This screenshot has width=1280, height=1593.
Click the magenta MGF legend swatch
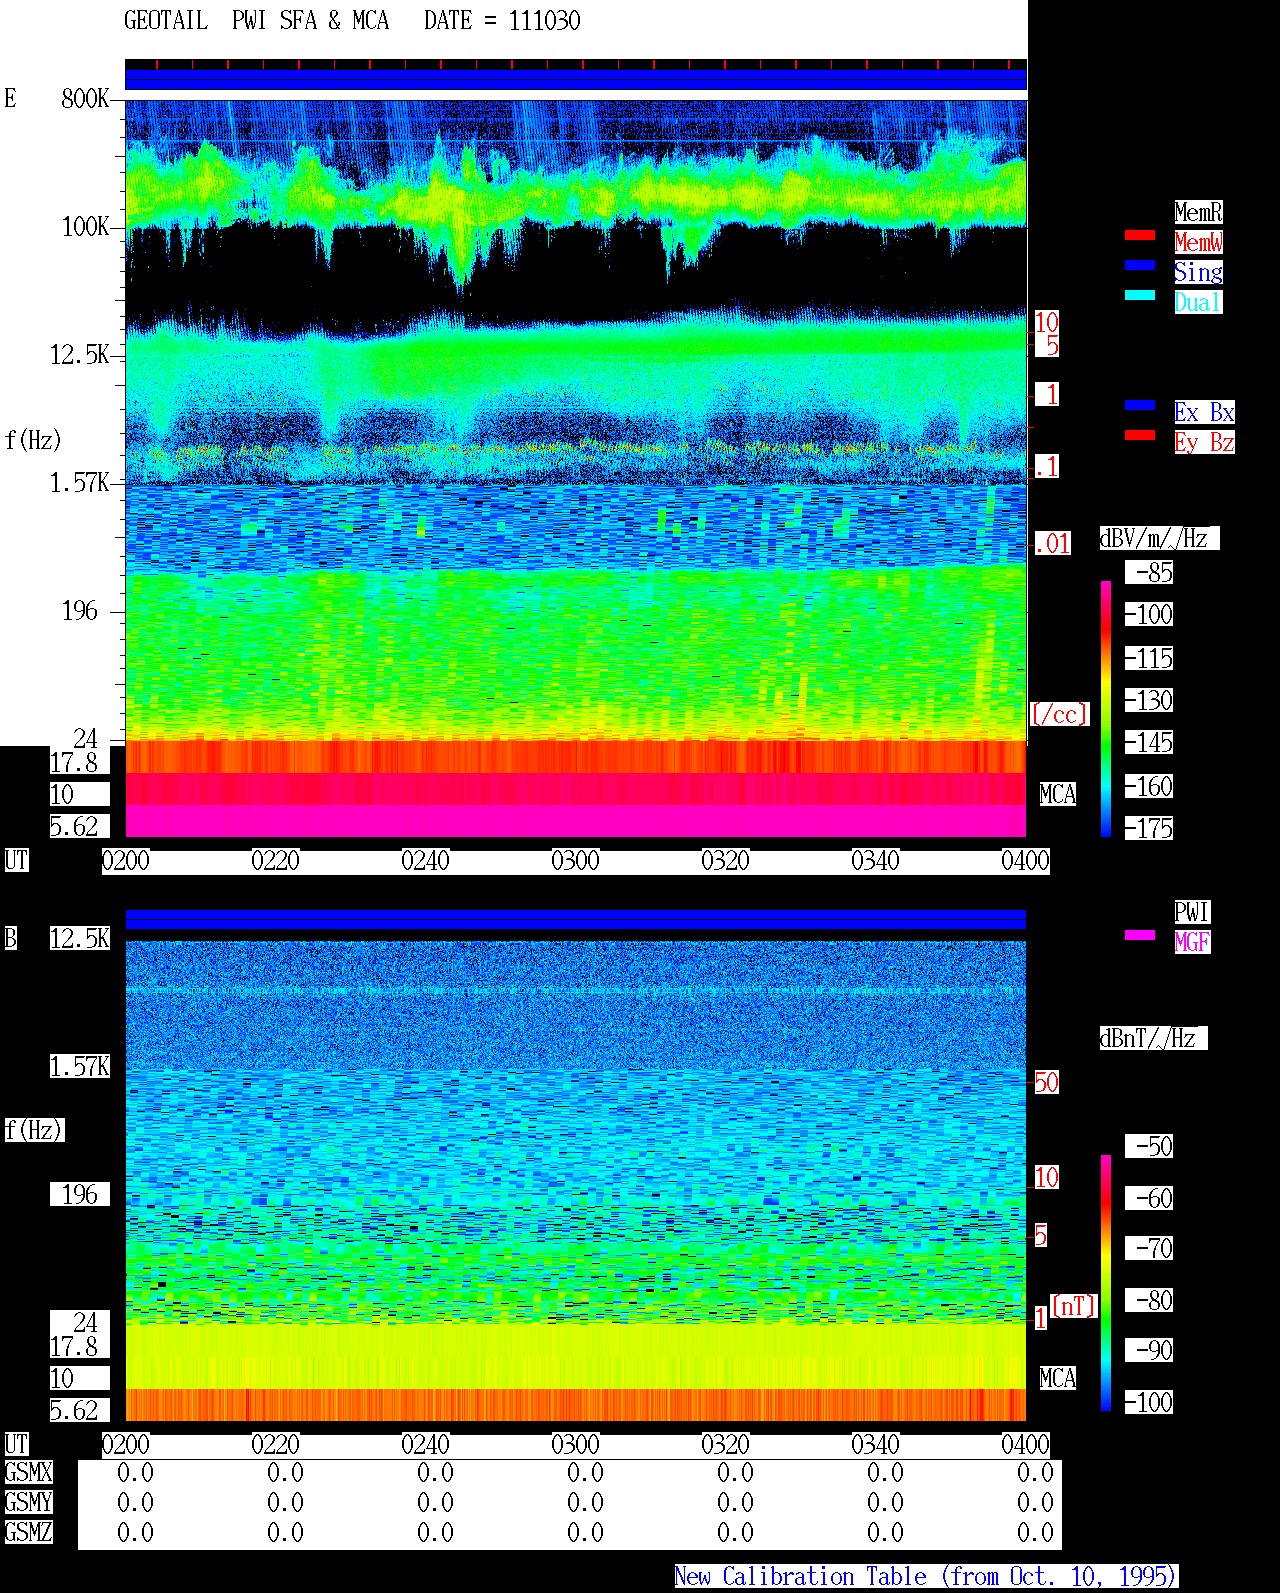click(x=1139, y=935)
